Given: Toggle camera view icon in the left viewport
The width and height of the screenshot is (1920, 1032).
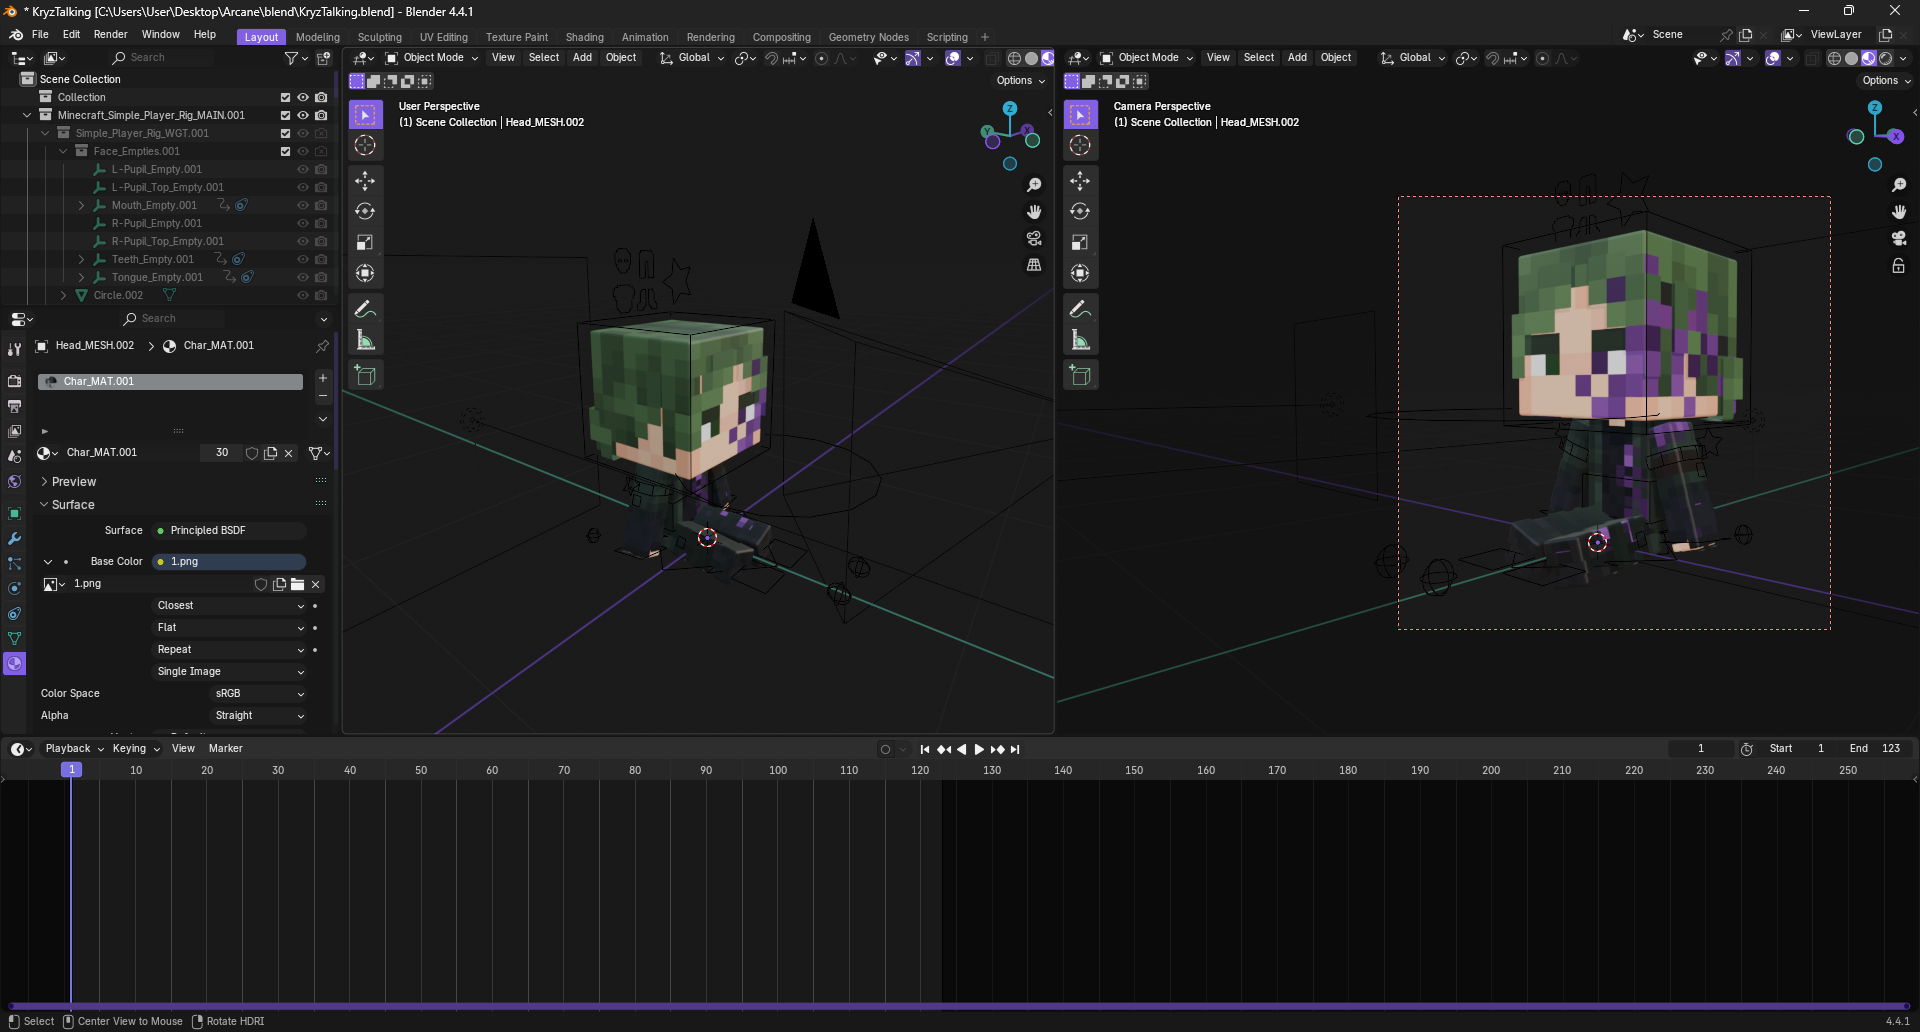Looking at the screenshot, I should (1034, 238).
